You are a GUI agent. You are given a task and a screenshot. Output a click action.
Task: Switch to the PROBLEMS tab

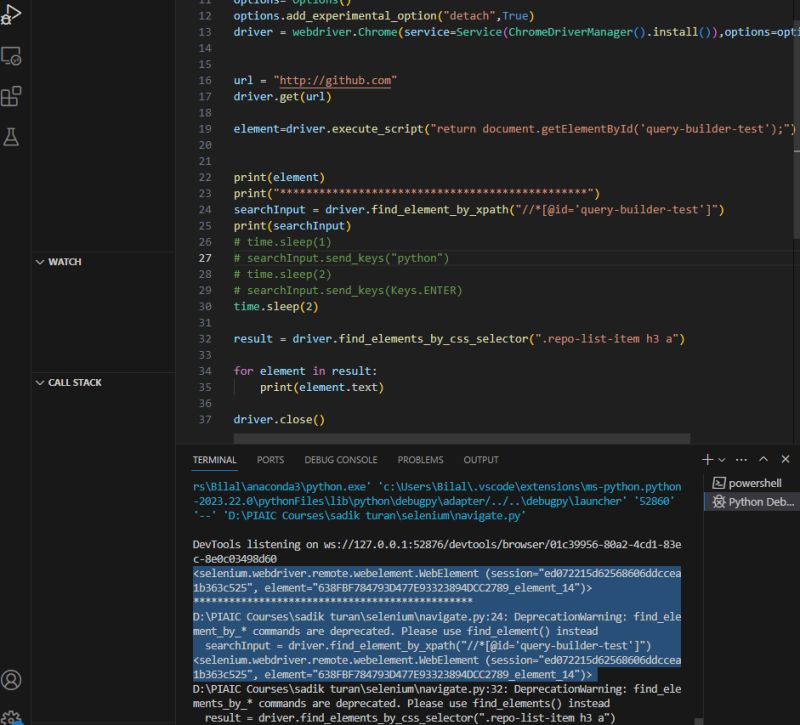[x=419, y=459]
